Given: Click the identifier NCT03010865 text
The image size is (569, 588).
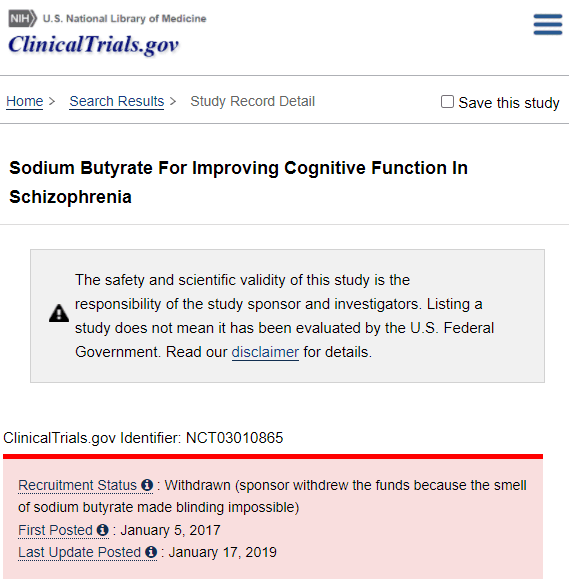Looking at the screenshot, I should click(x=234, y=438).
